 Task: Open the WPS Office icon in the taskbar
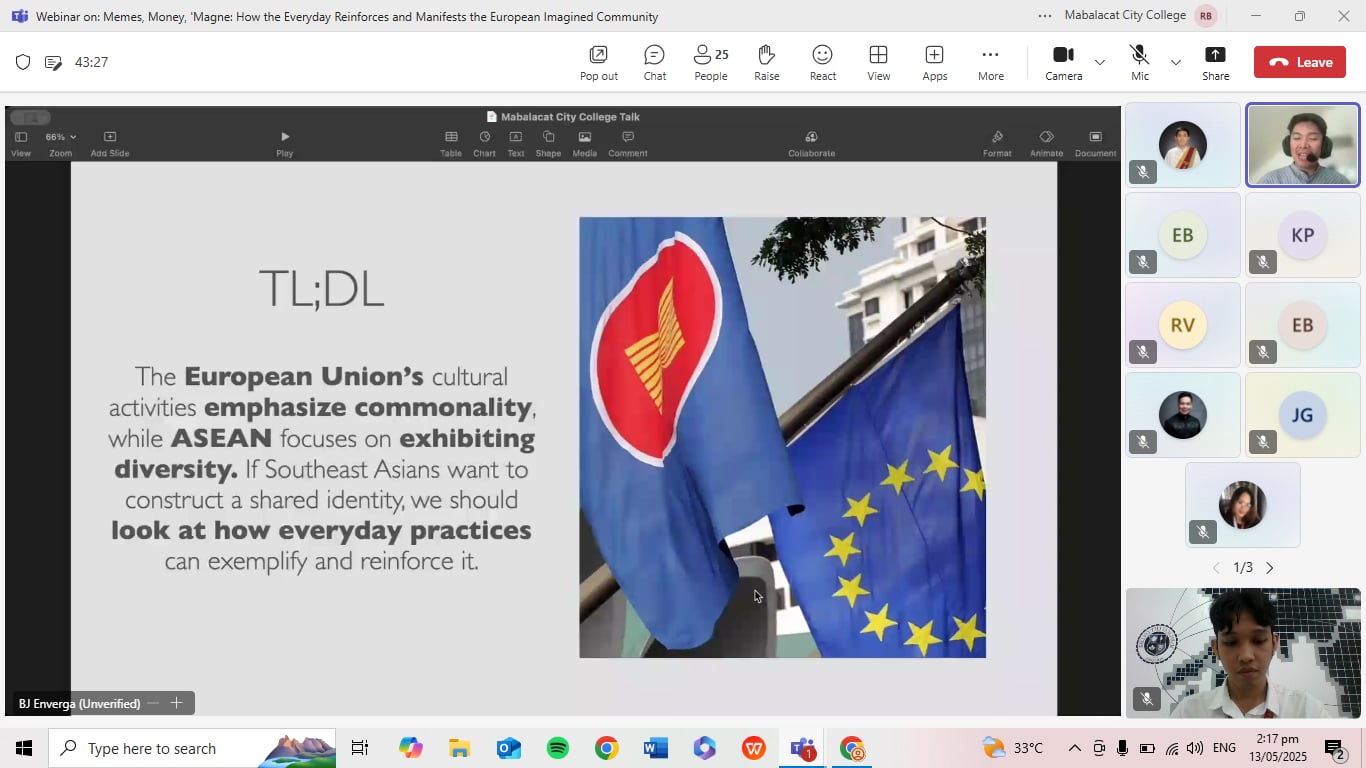[754, 748]
